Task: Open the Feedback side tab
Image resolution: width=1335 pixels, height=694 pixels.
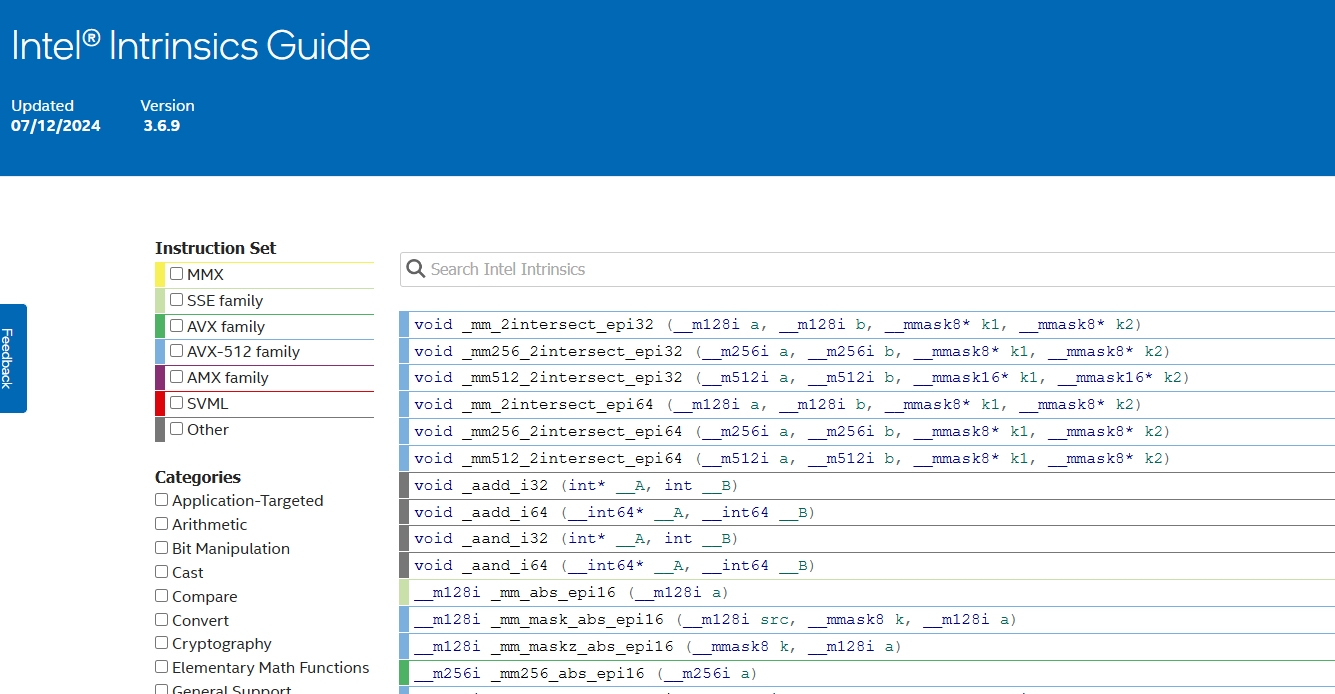Action: click(13, 358)
